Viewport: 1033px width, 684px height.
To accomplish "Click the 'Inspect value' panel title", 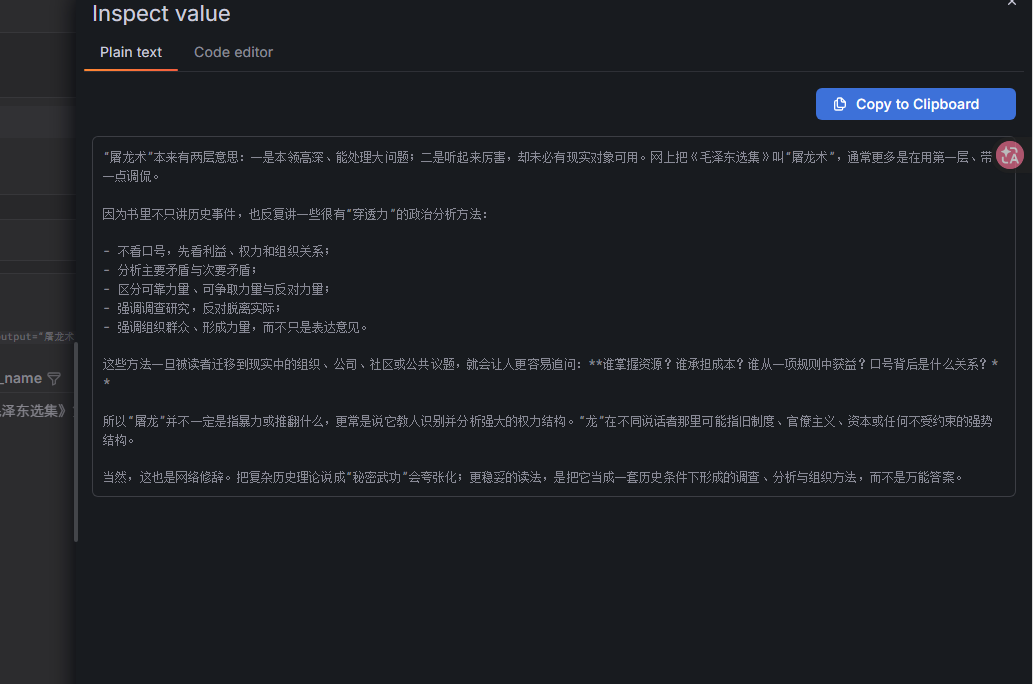I will tap(161, 13).
